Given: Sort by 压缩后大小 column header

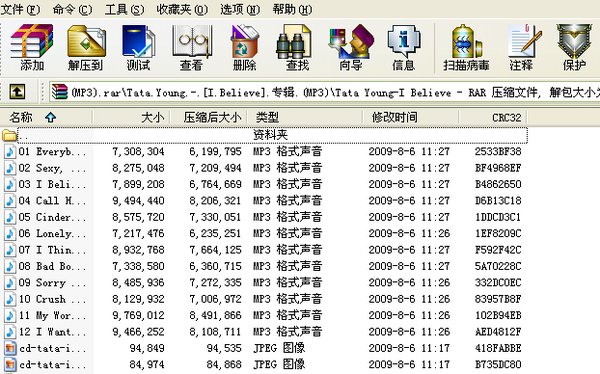Looking at the screenshot, I should click(209, 118).
